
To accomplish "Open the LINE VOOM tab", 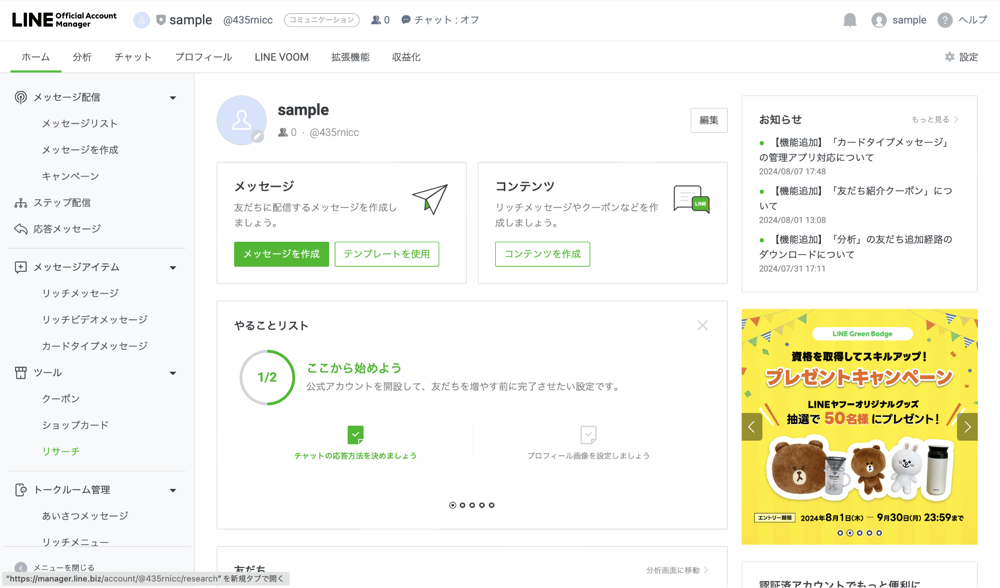I will click(281, 57).
